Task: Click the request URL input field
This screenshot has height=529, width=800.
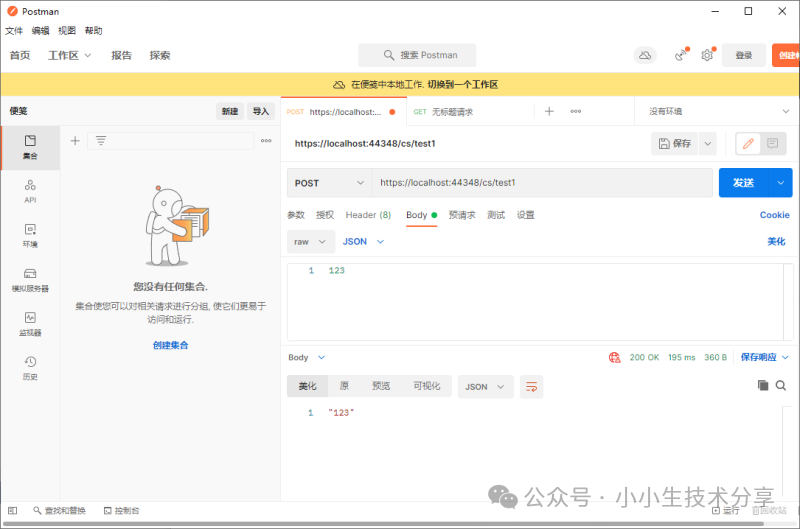Action: coord(540,183)
